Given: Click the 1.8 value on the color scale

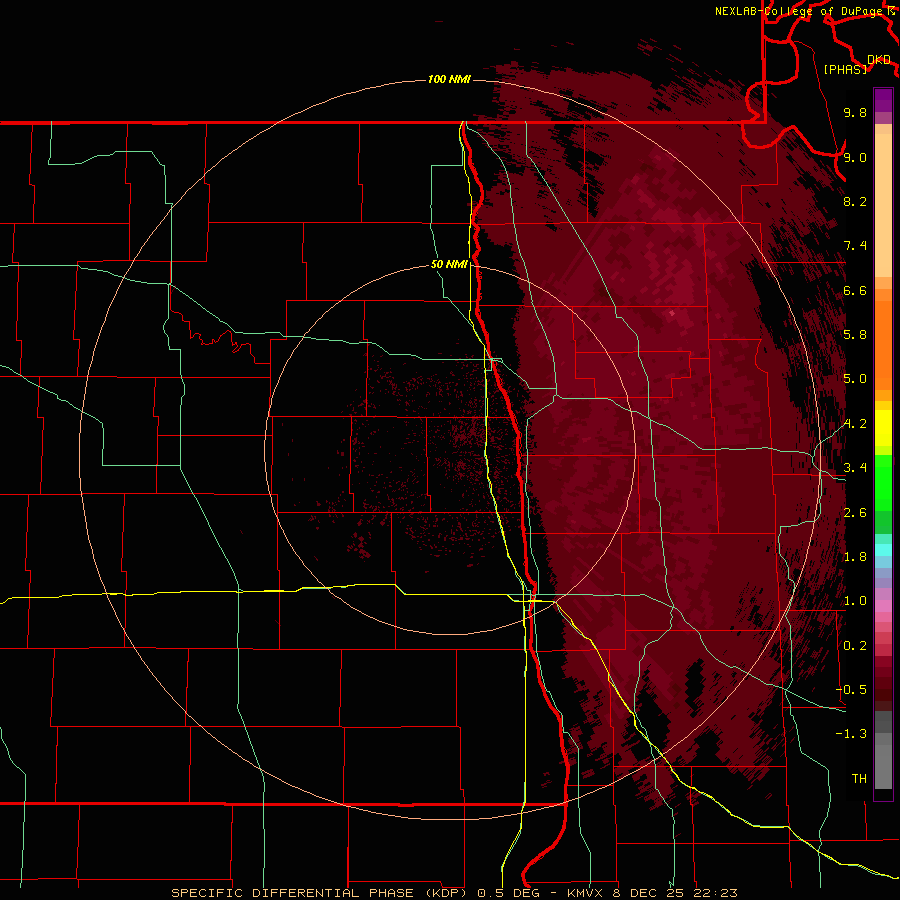Looking at the screenshot, I should pyautogui.click(x=855, y=557).
